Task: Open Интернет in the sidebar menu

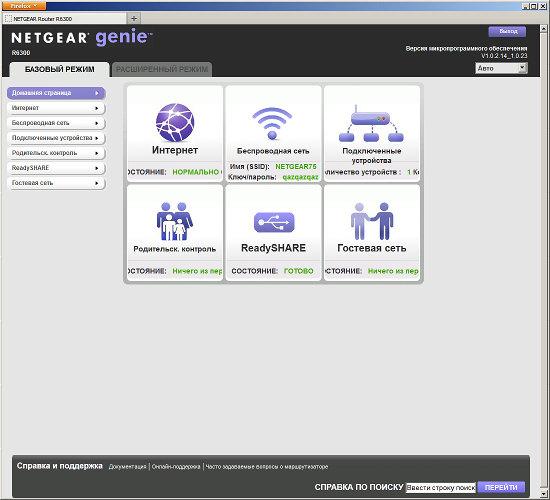Action: [x=56, y=108]
